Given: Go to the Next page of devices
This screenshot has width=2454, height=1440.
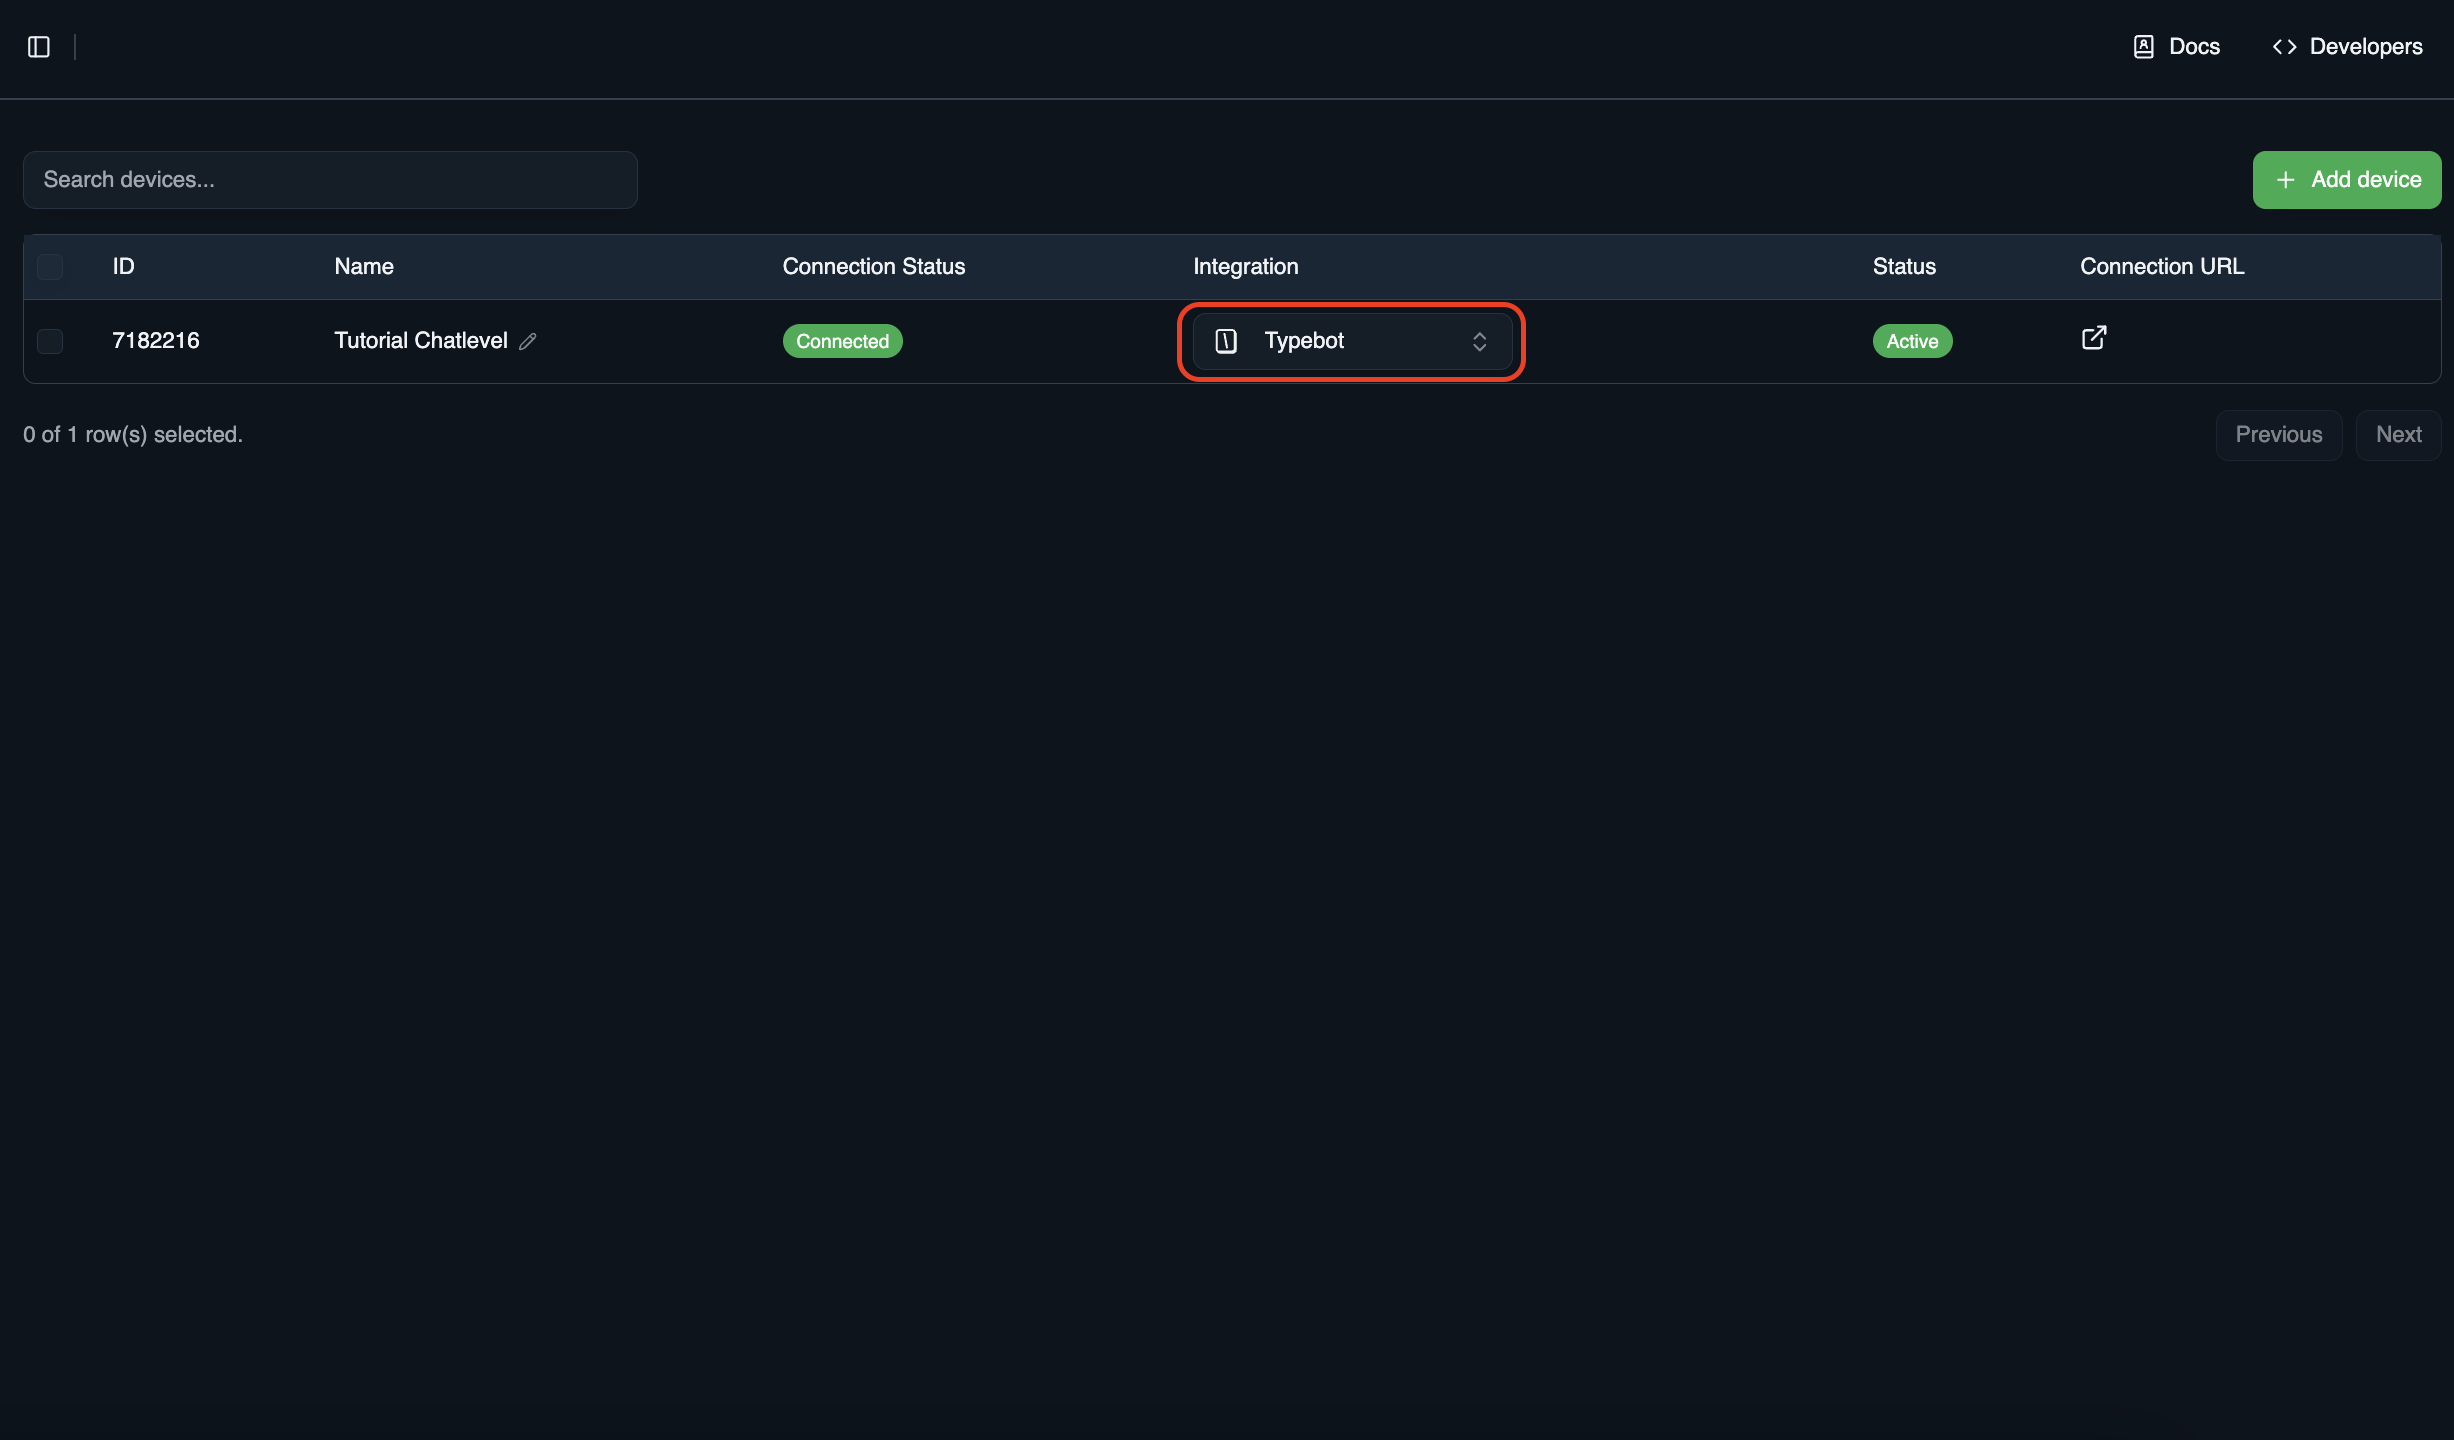Looking at the screenshot, I should pos(2399,434).
